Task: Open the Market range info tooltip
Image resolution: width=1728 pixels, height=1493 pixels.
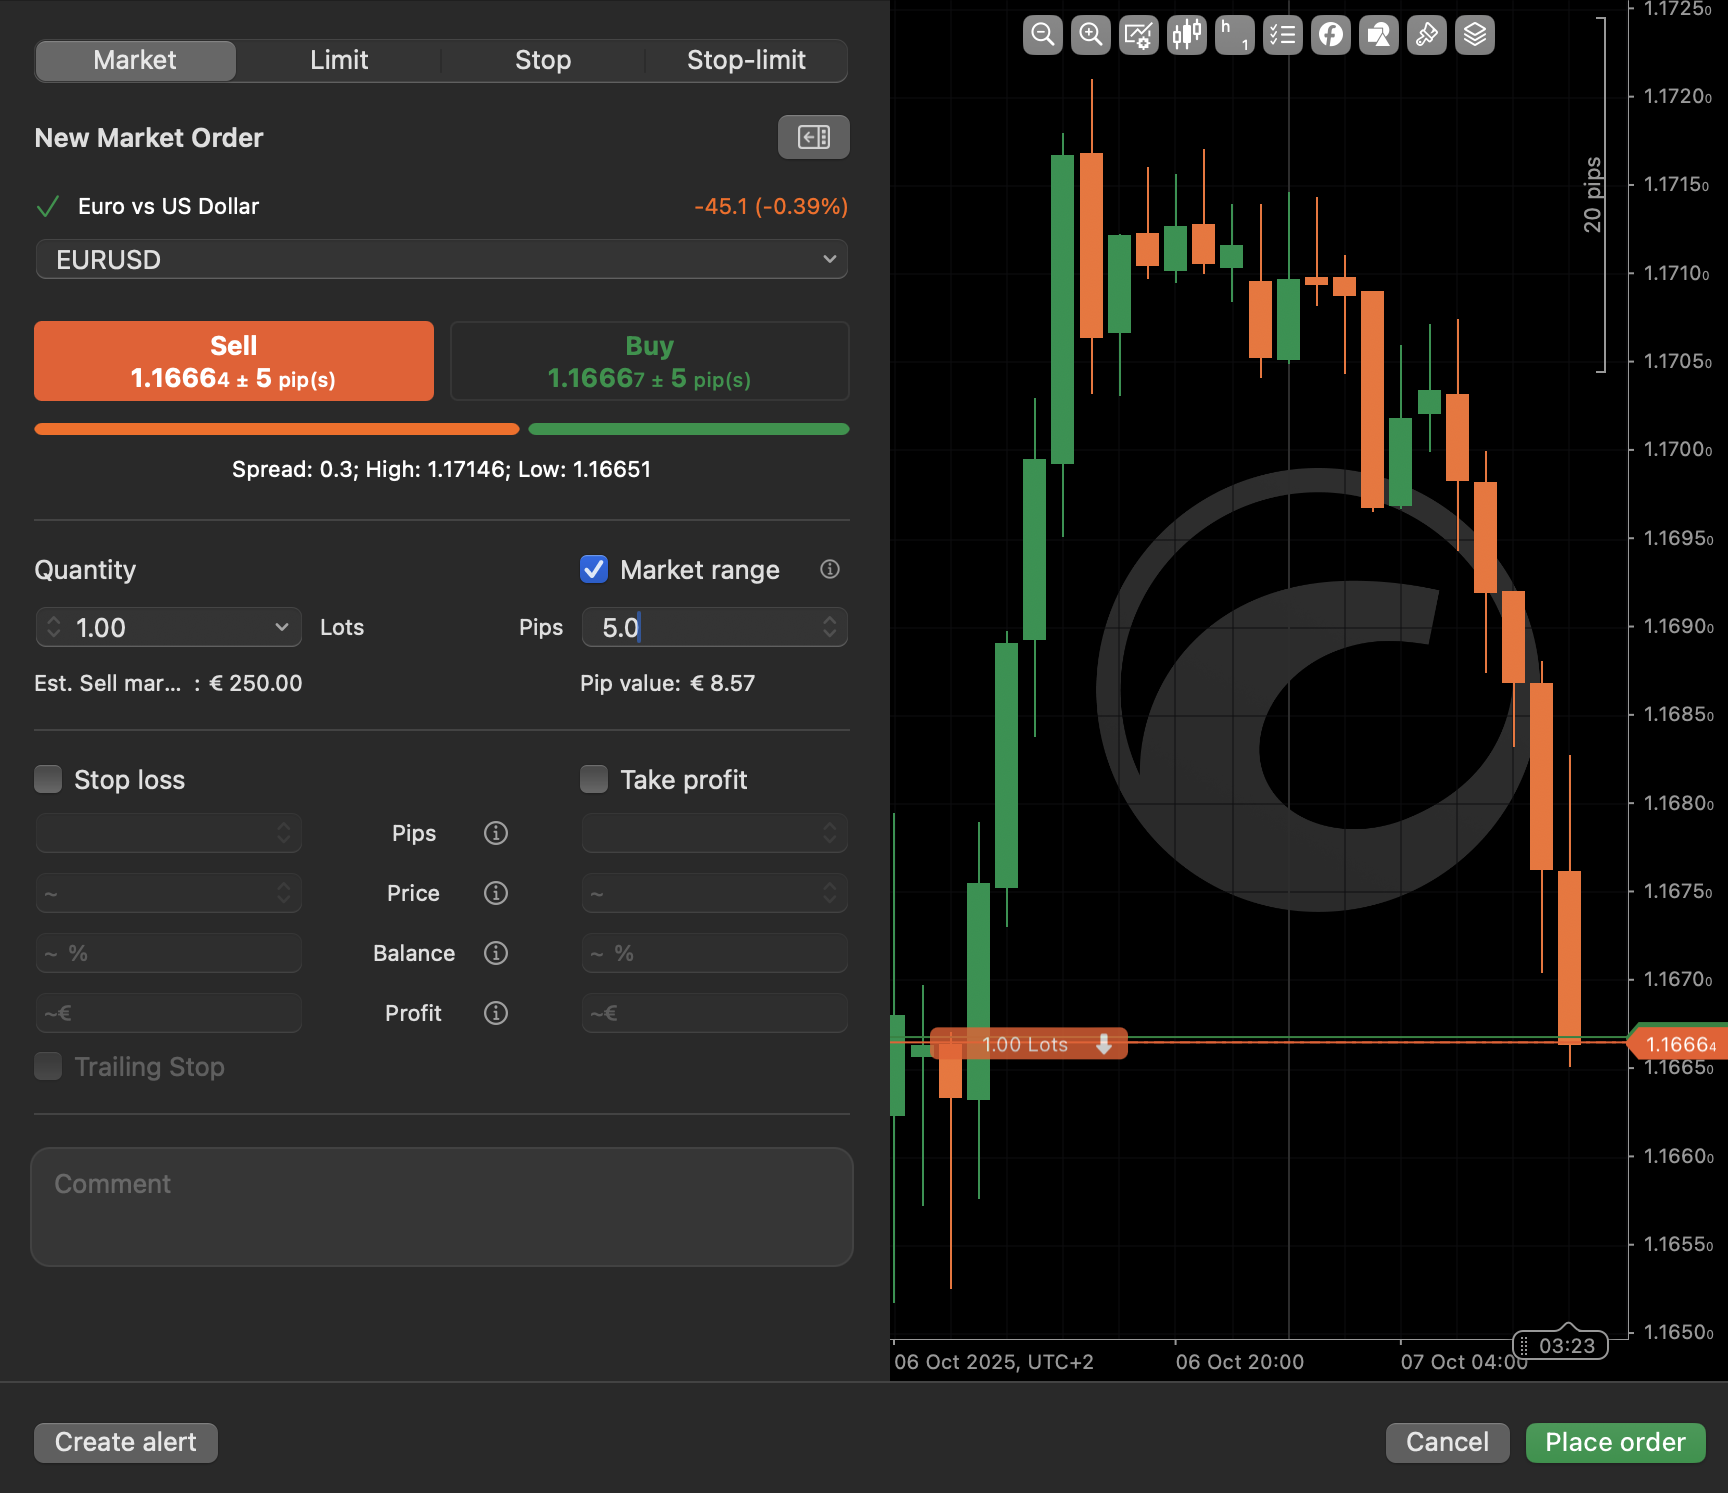Action: (829, 569)
